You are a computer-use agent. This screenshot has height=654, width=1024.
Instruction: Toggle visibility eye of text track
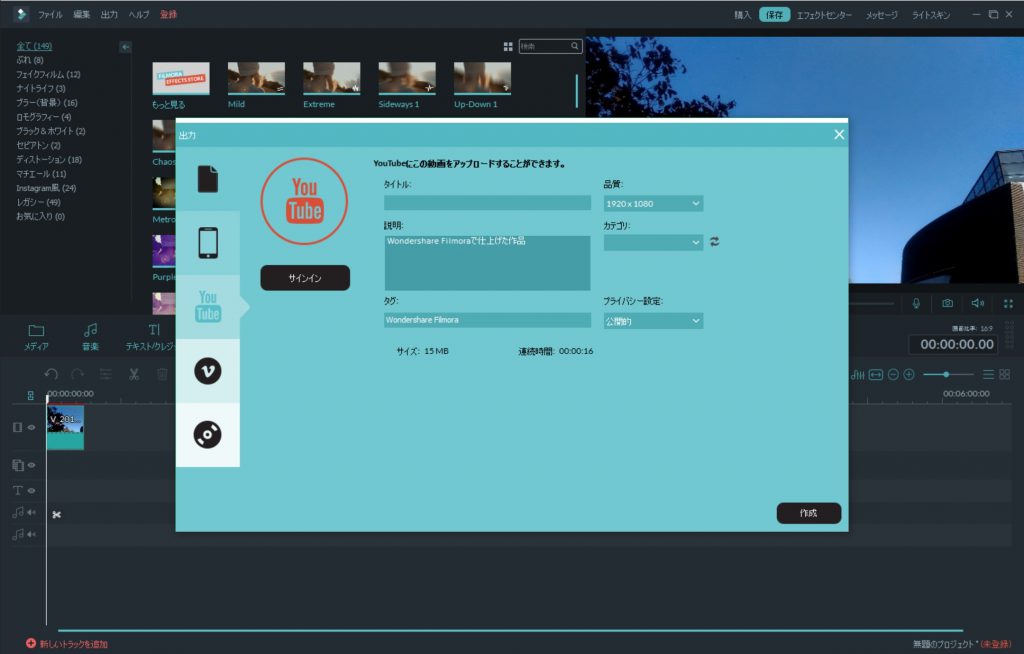[31, 491]
